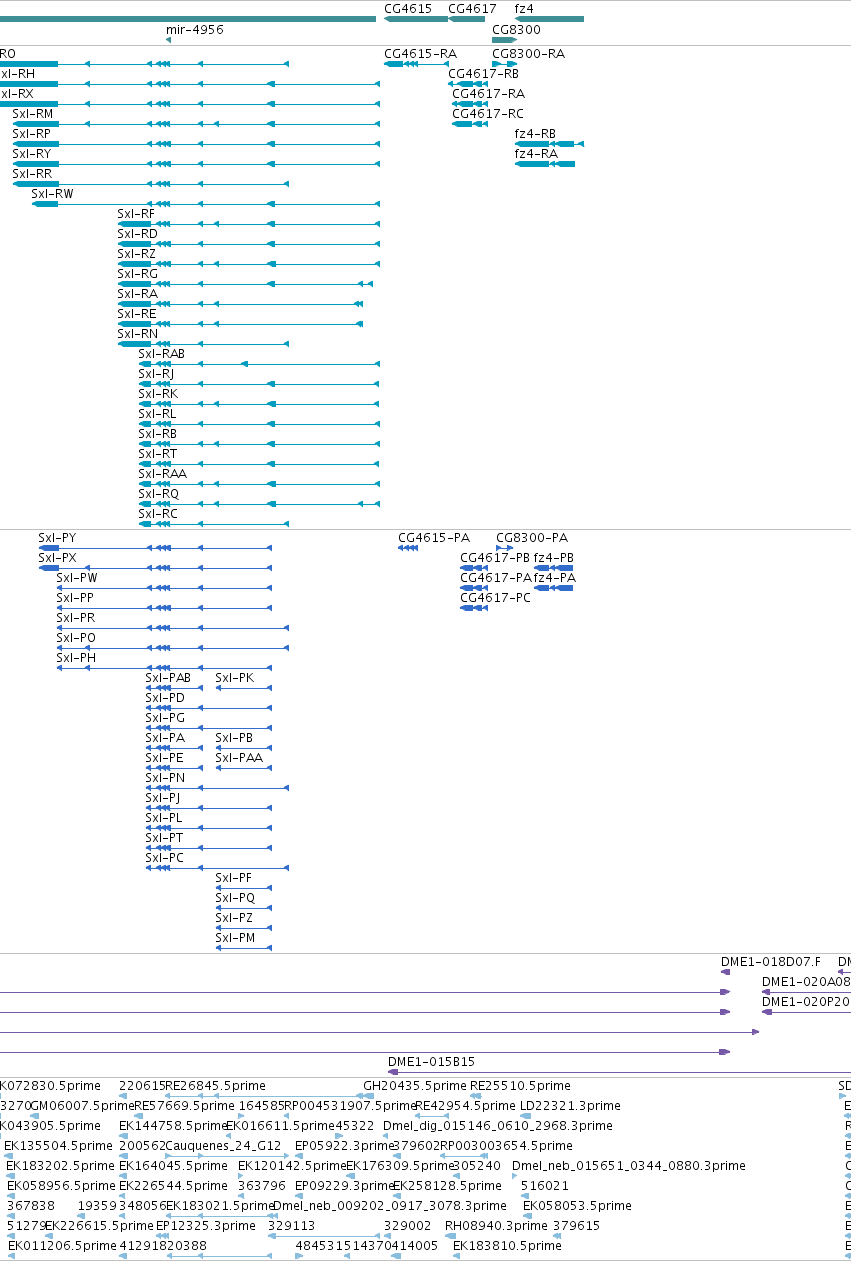Select the Sxl-PB protein feature

pos(234,738)
